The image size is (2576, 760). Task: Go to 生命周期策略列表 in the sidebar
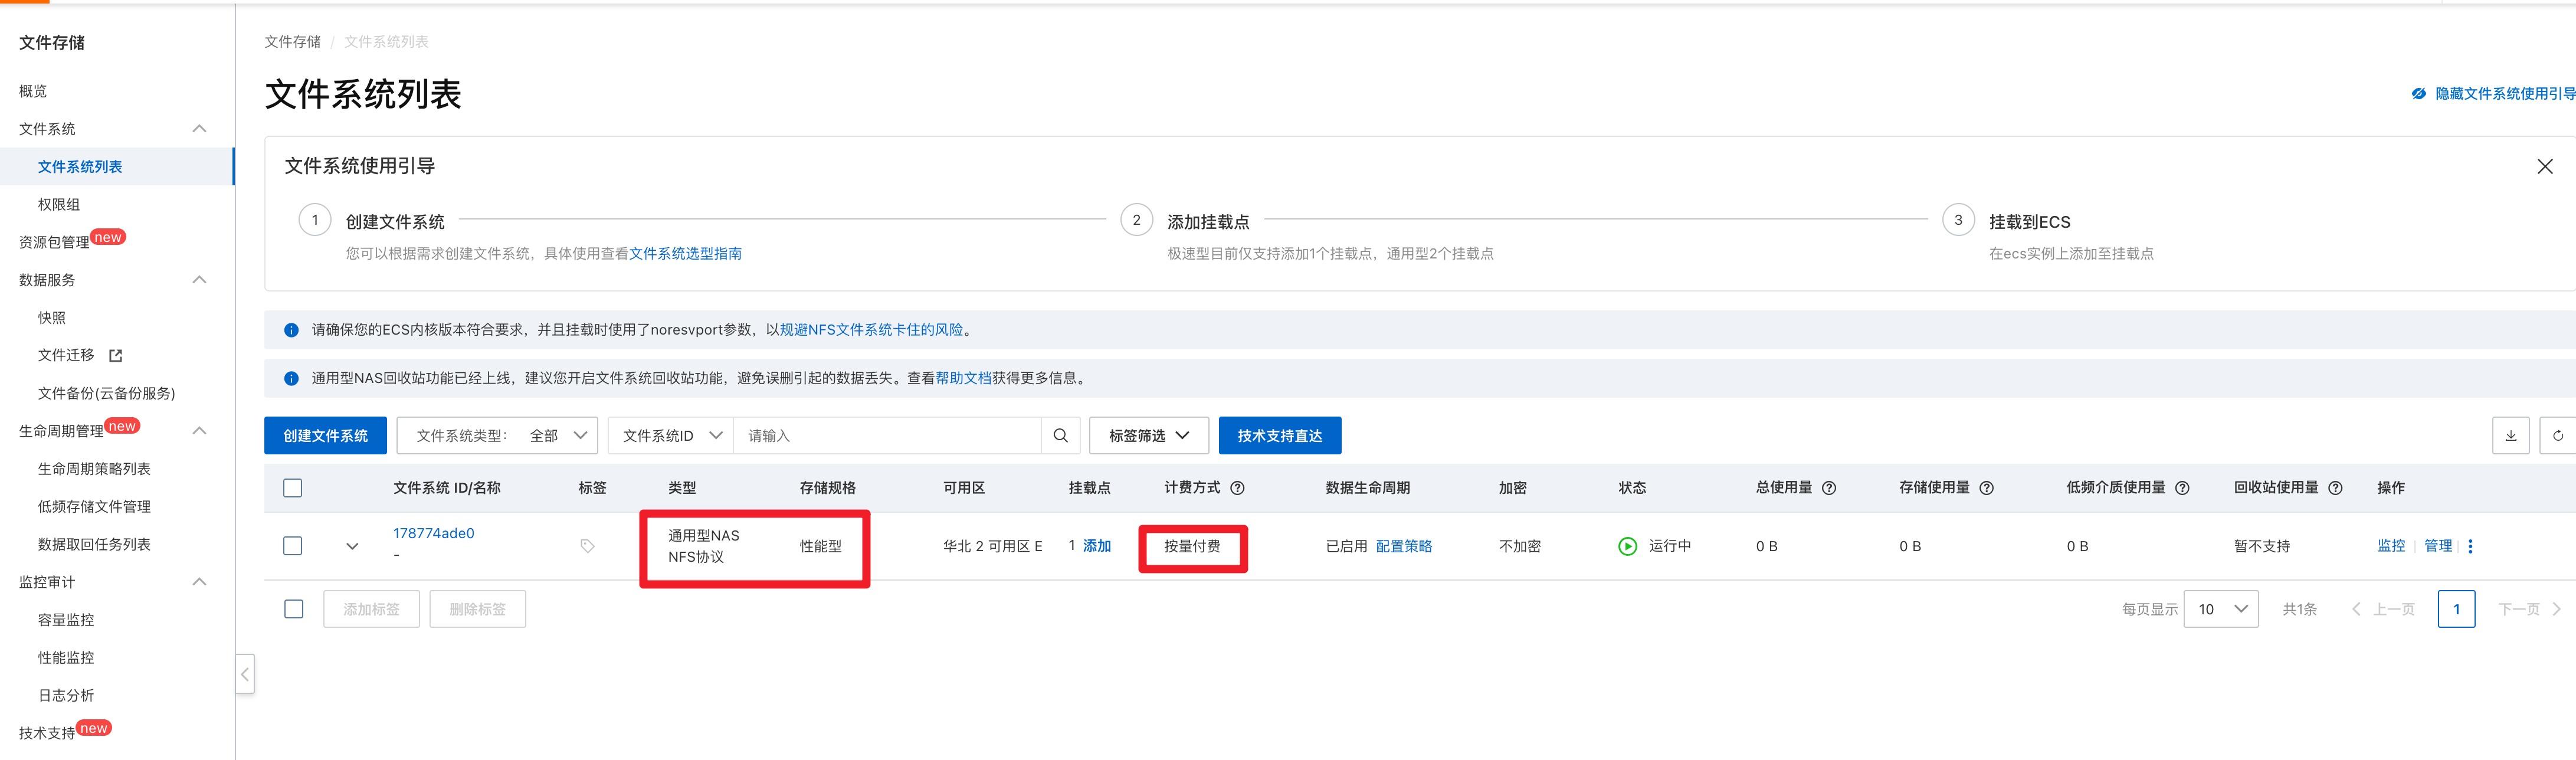94,469
